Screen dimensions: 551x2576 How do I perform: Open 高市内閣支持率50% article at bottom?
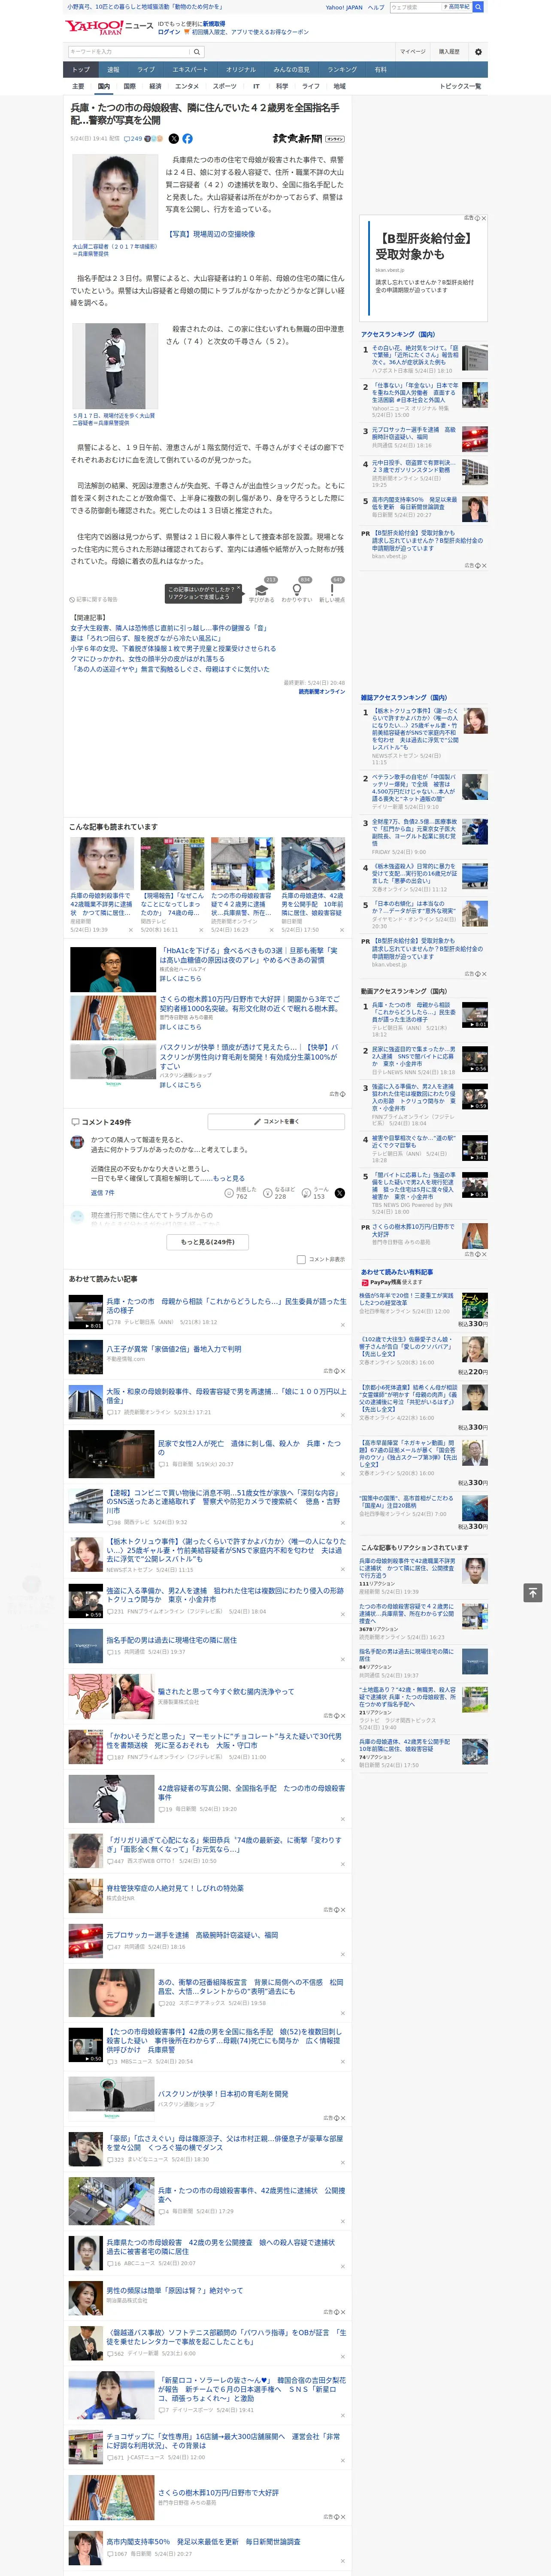pos(203,2541)
